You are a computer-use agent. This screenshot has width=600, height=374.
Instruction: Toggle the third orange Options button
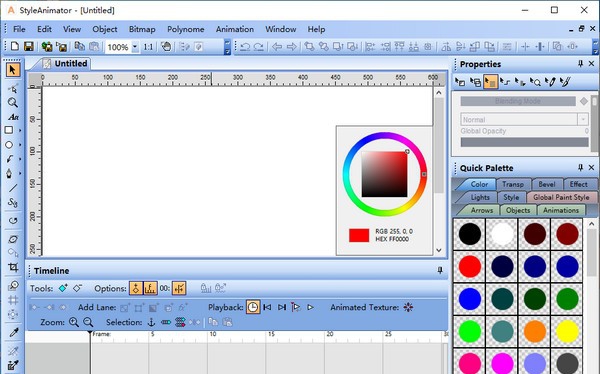(179, 288)
